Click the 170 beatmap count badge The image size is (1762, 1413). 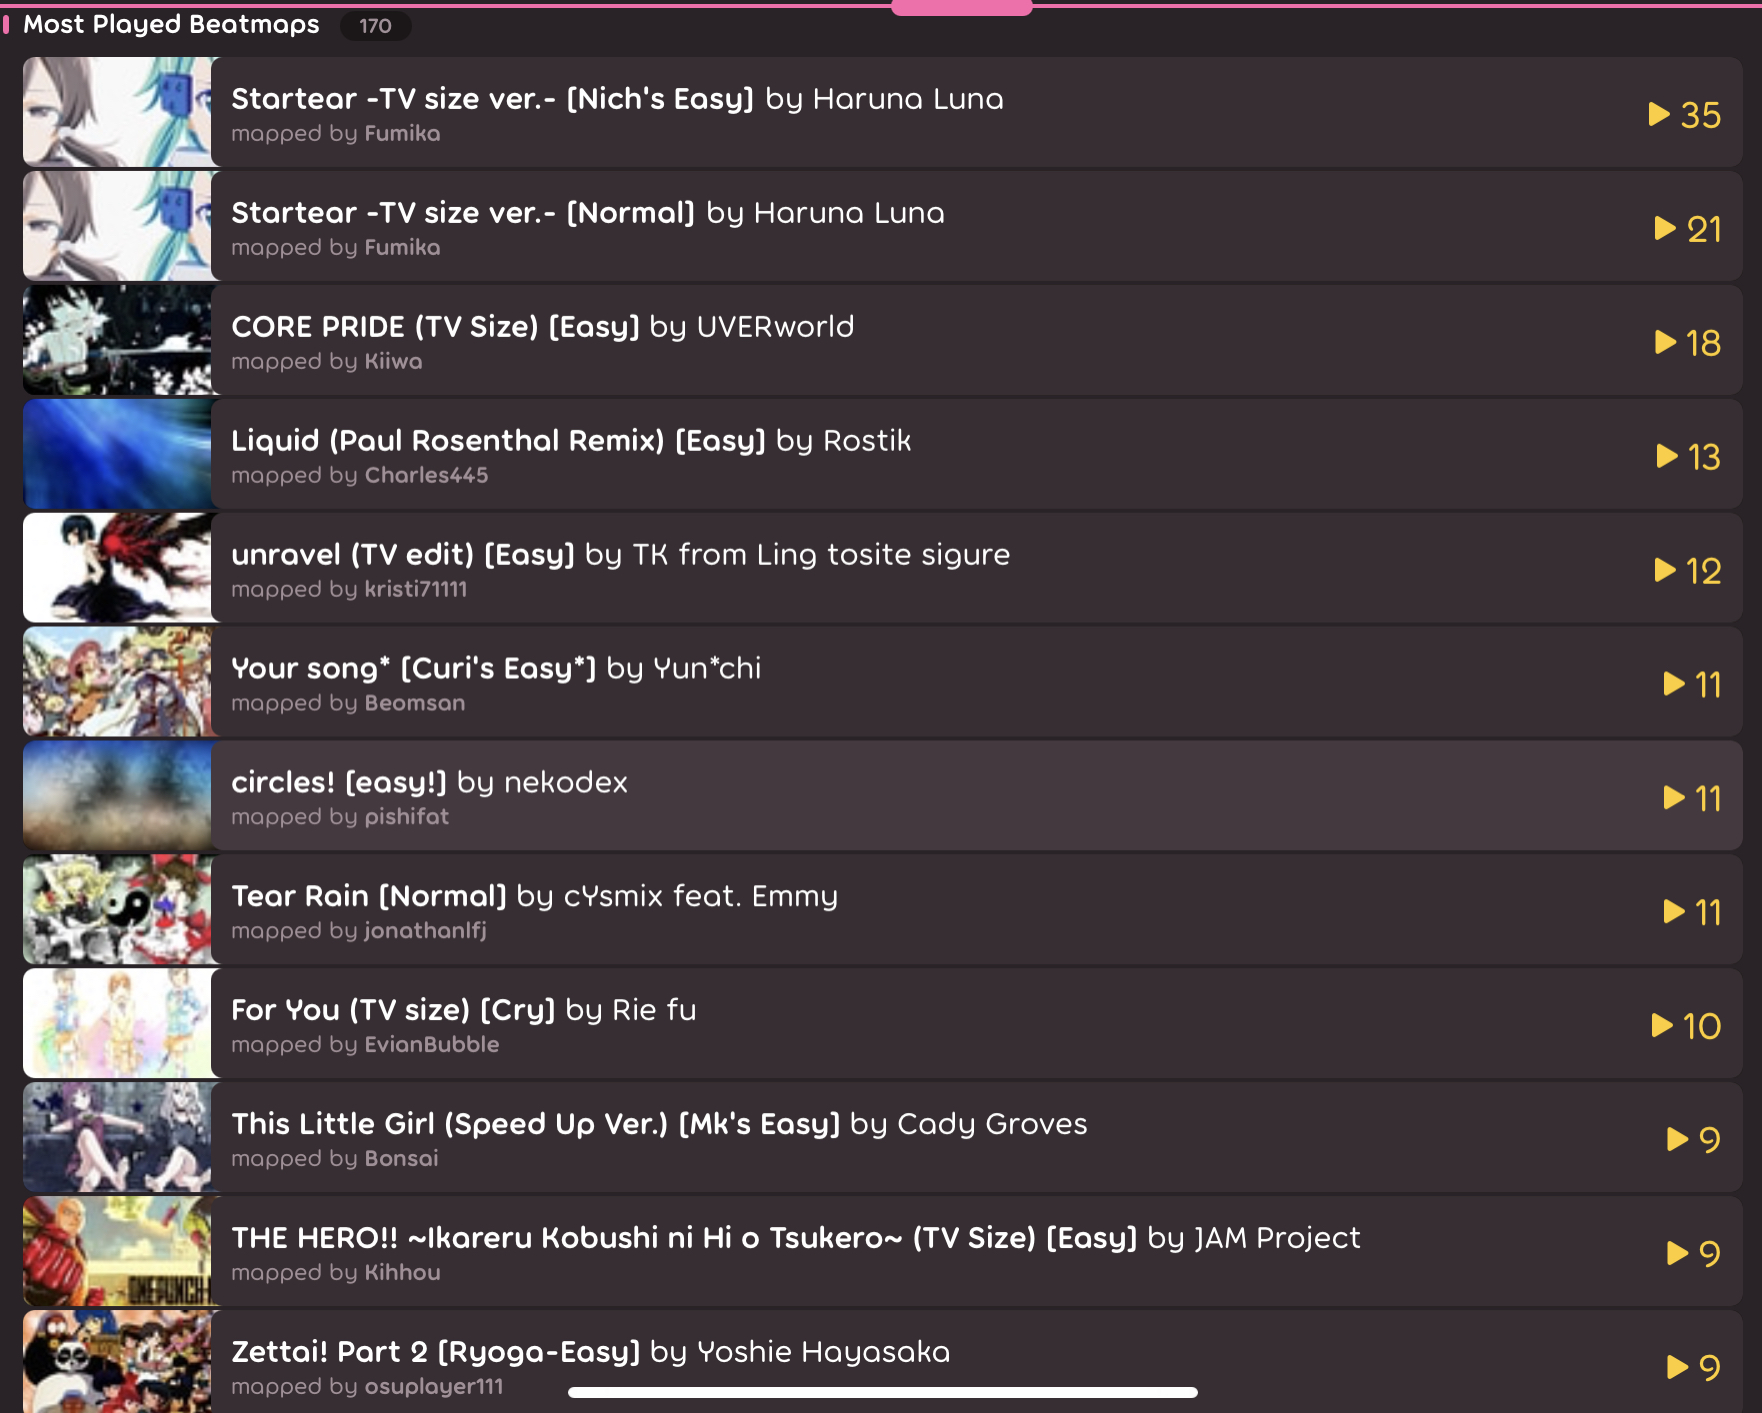pos(376,25)
